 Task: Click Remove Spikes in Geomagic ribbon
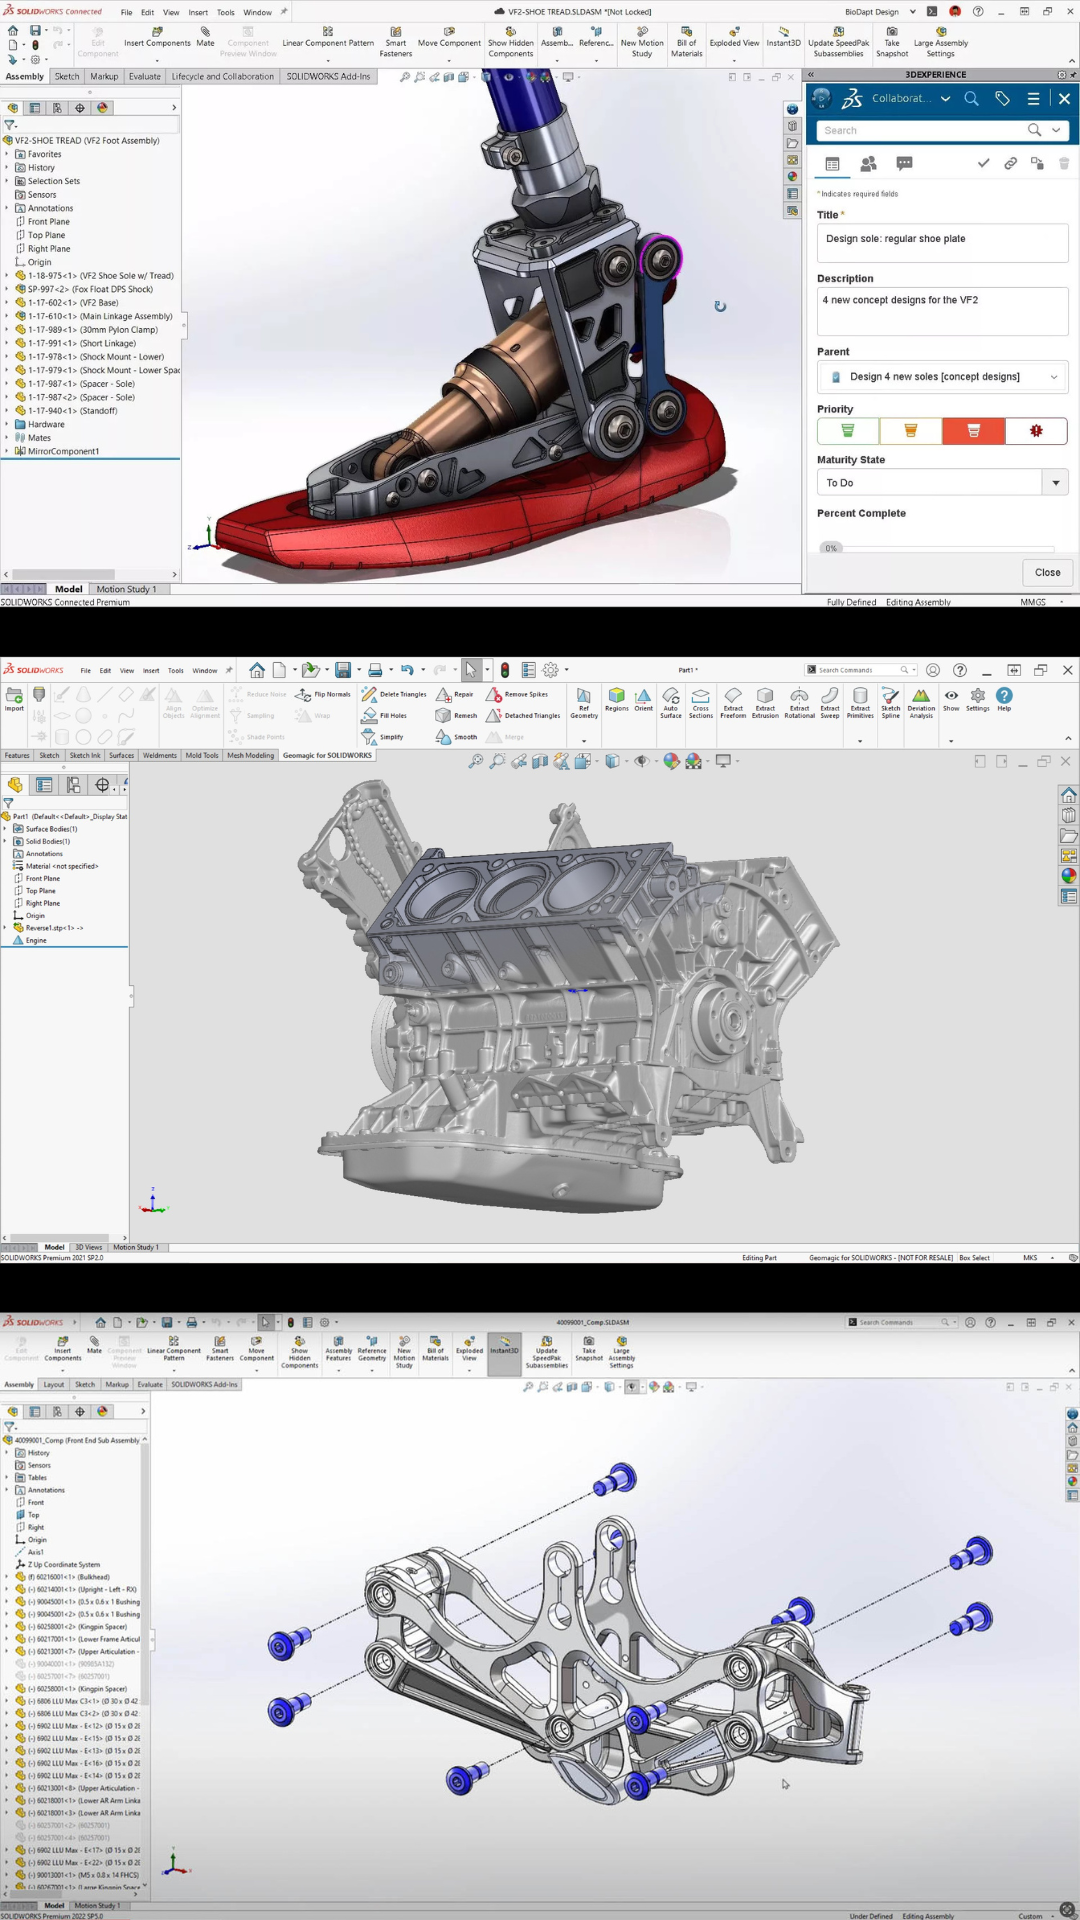tap(517, 694)
